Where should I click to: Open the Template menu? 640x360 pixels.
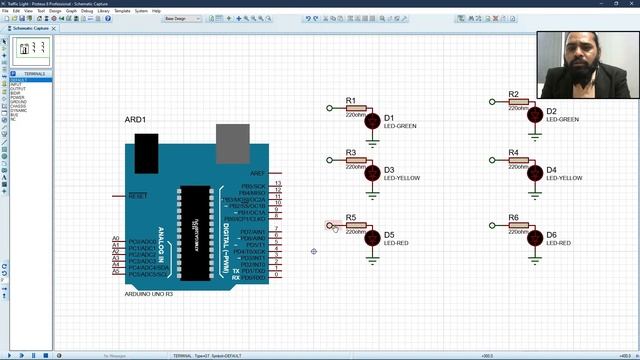pos(122,11)
